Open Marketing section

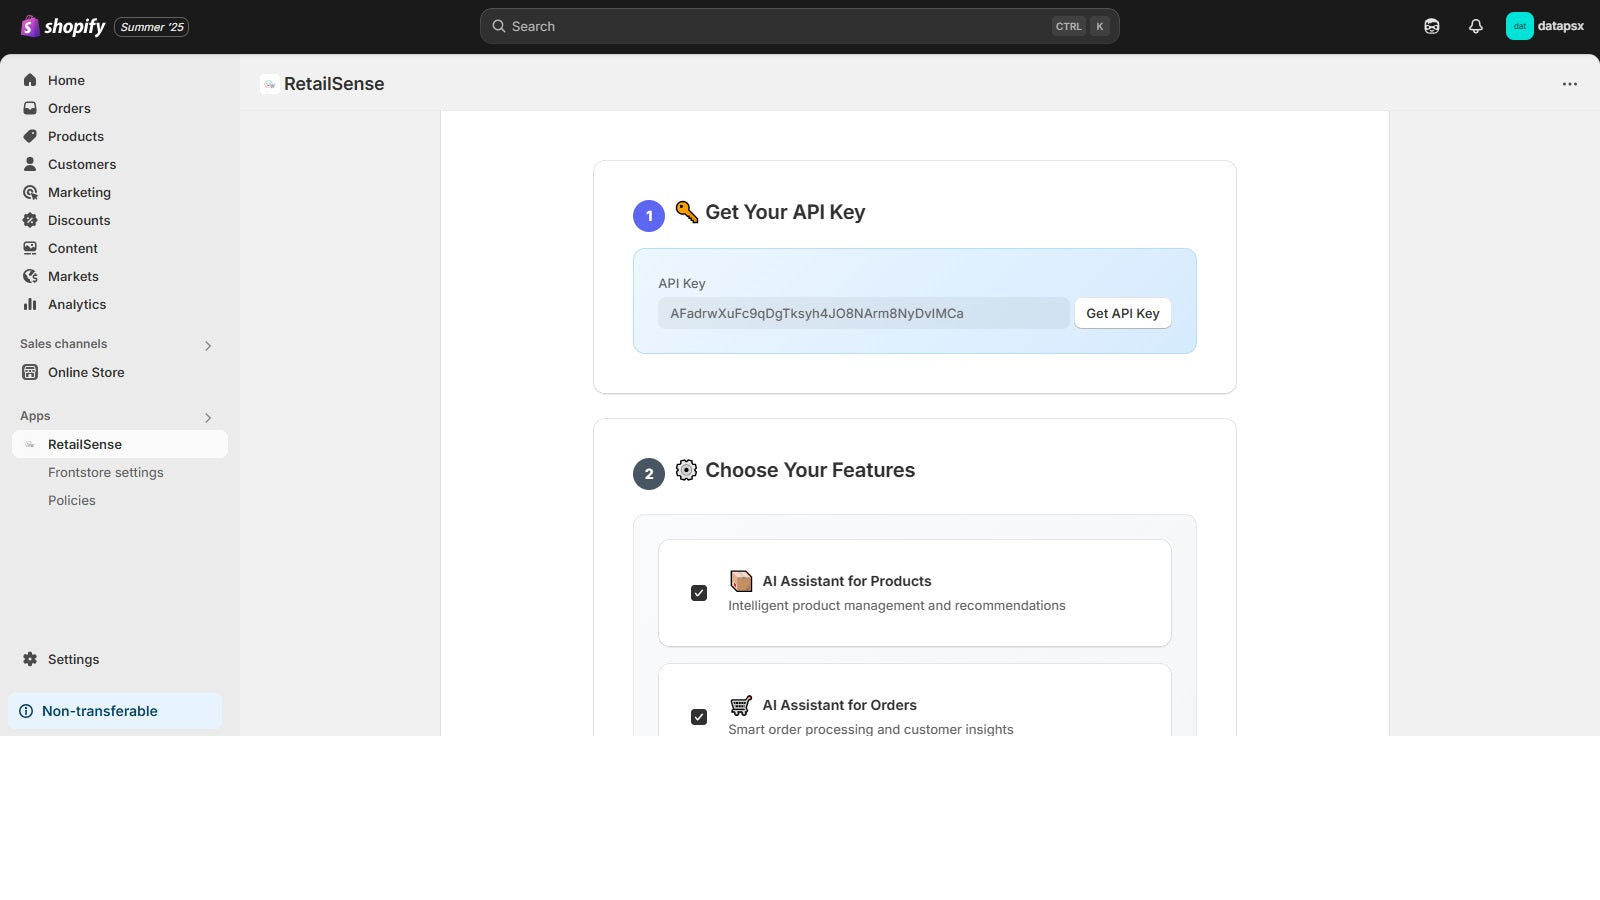click(x=120, y=192)
